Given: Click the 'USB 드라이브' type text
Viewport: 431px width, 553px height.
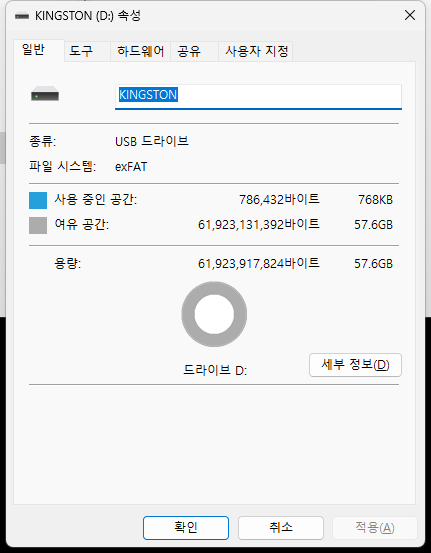Looking at the screenshot, I should tap(152, 141).
